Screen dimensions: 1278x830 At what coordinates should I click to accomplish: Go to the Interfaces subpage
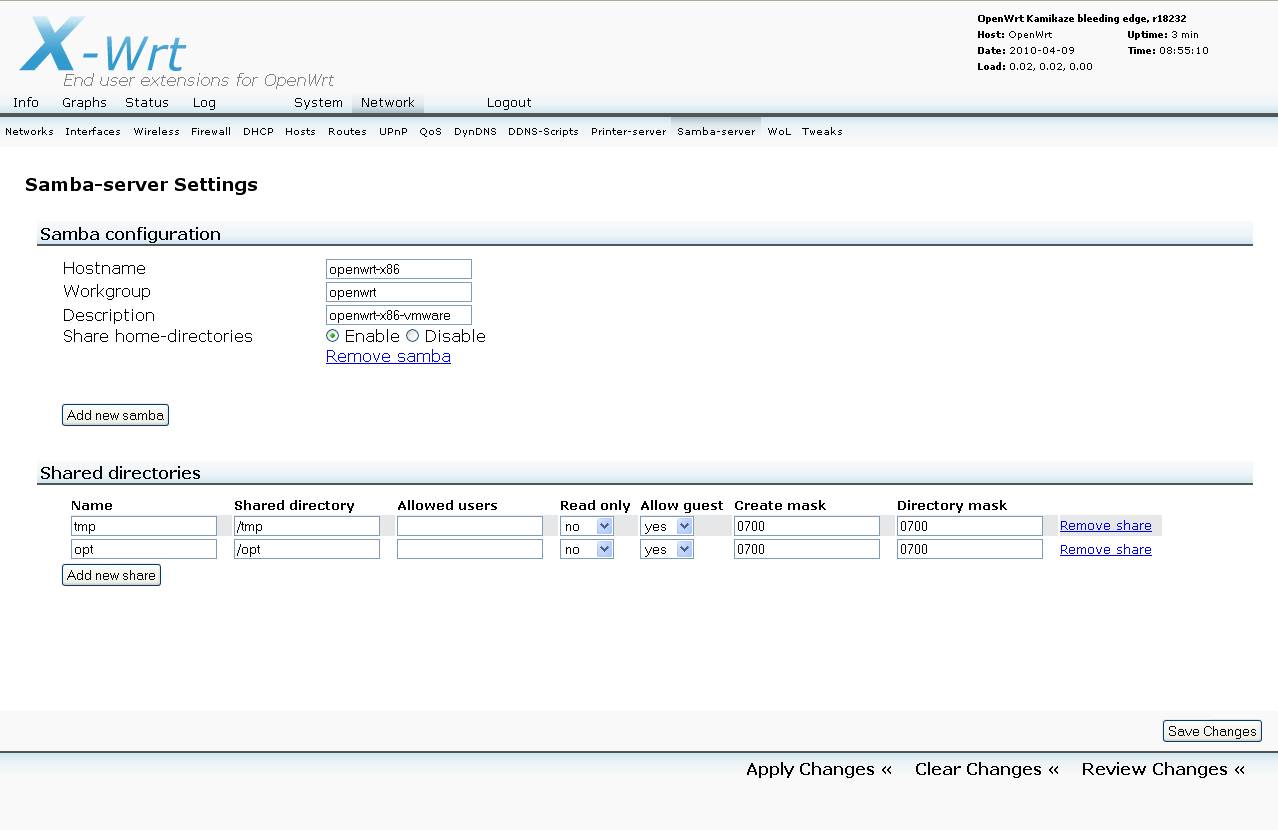click(93, 131)
